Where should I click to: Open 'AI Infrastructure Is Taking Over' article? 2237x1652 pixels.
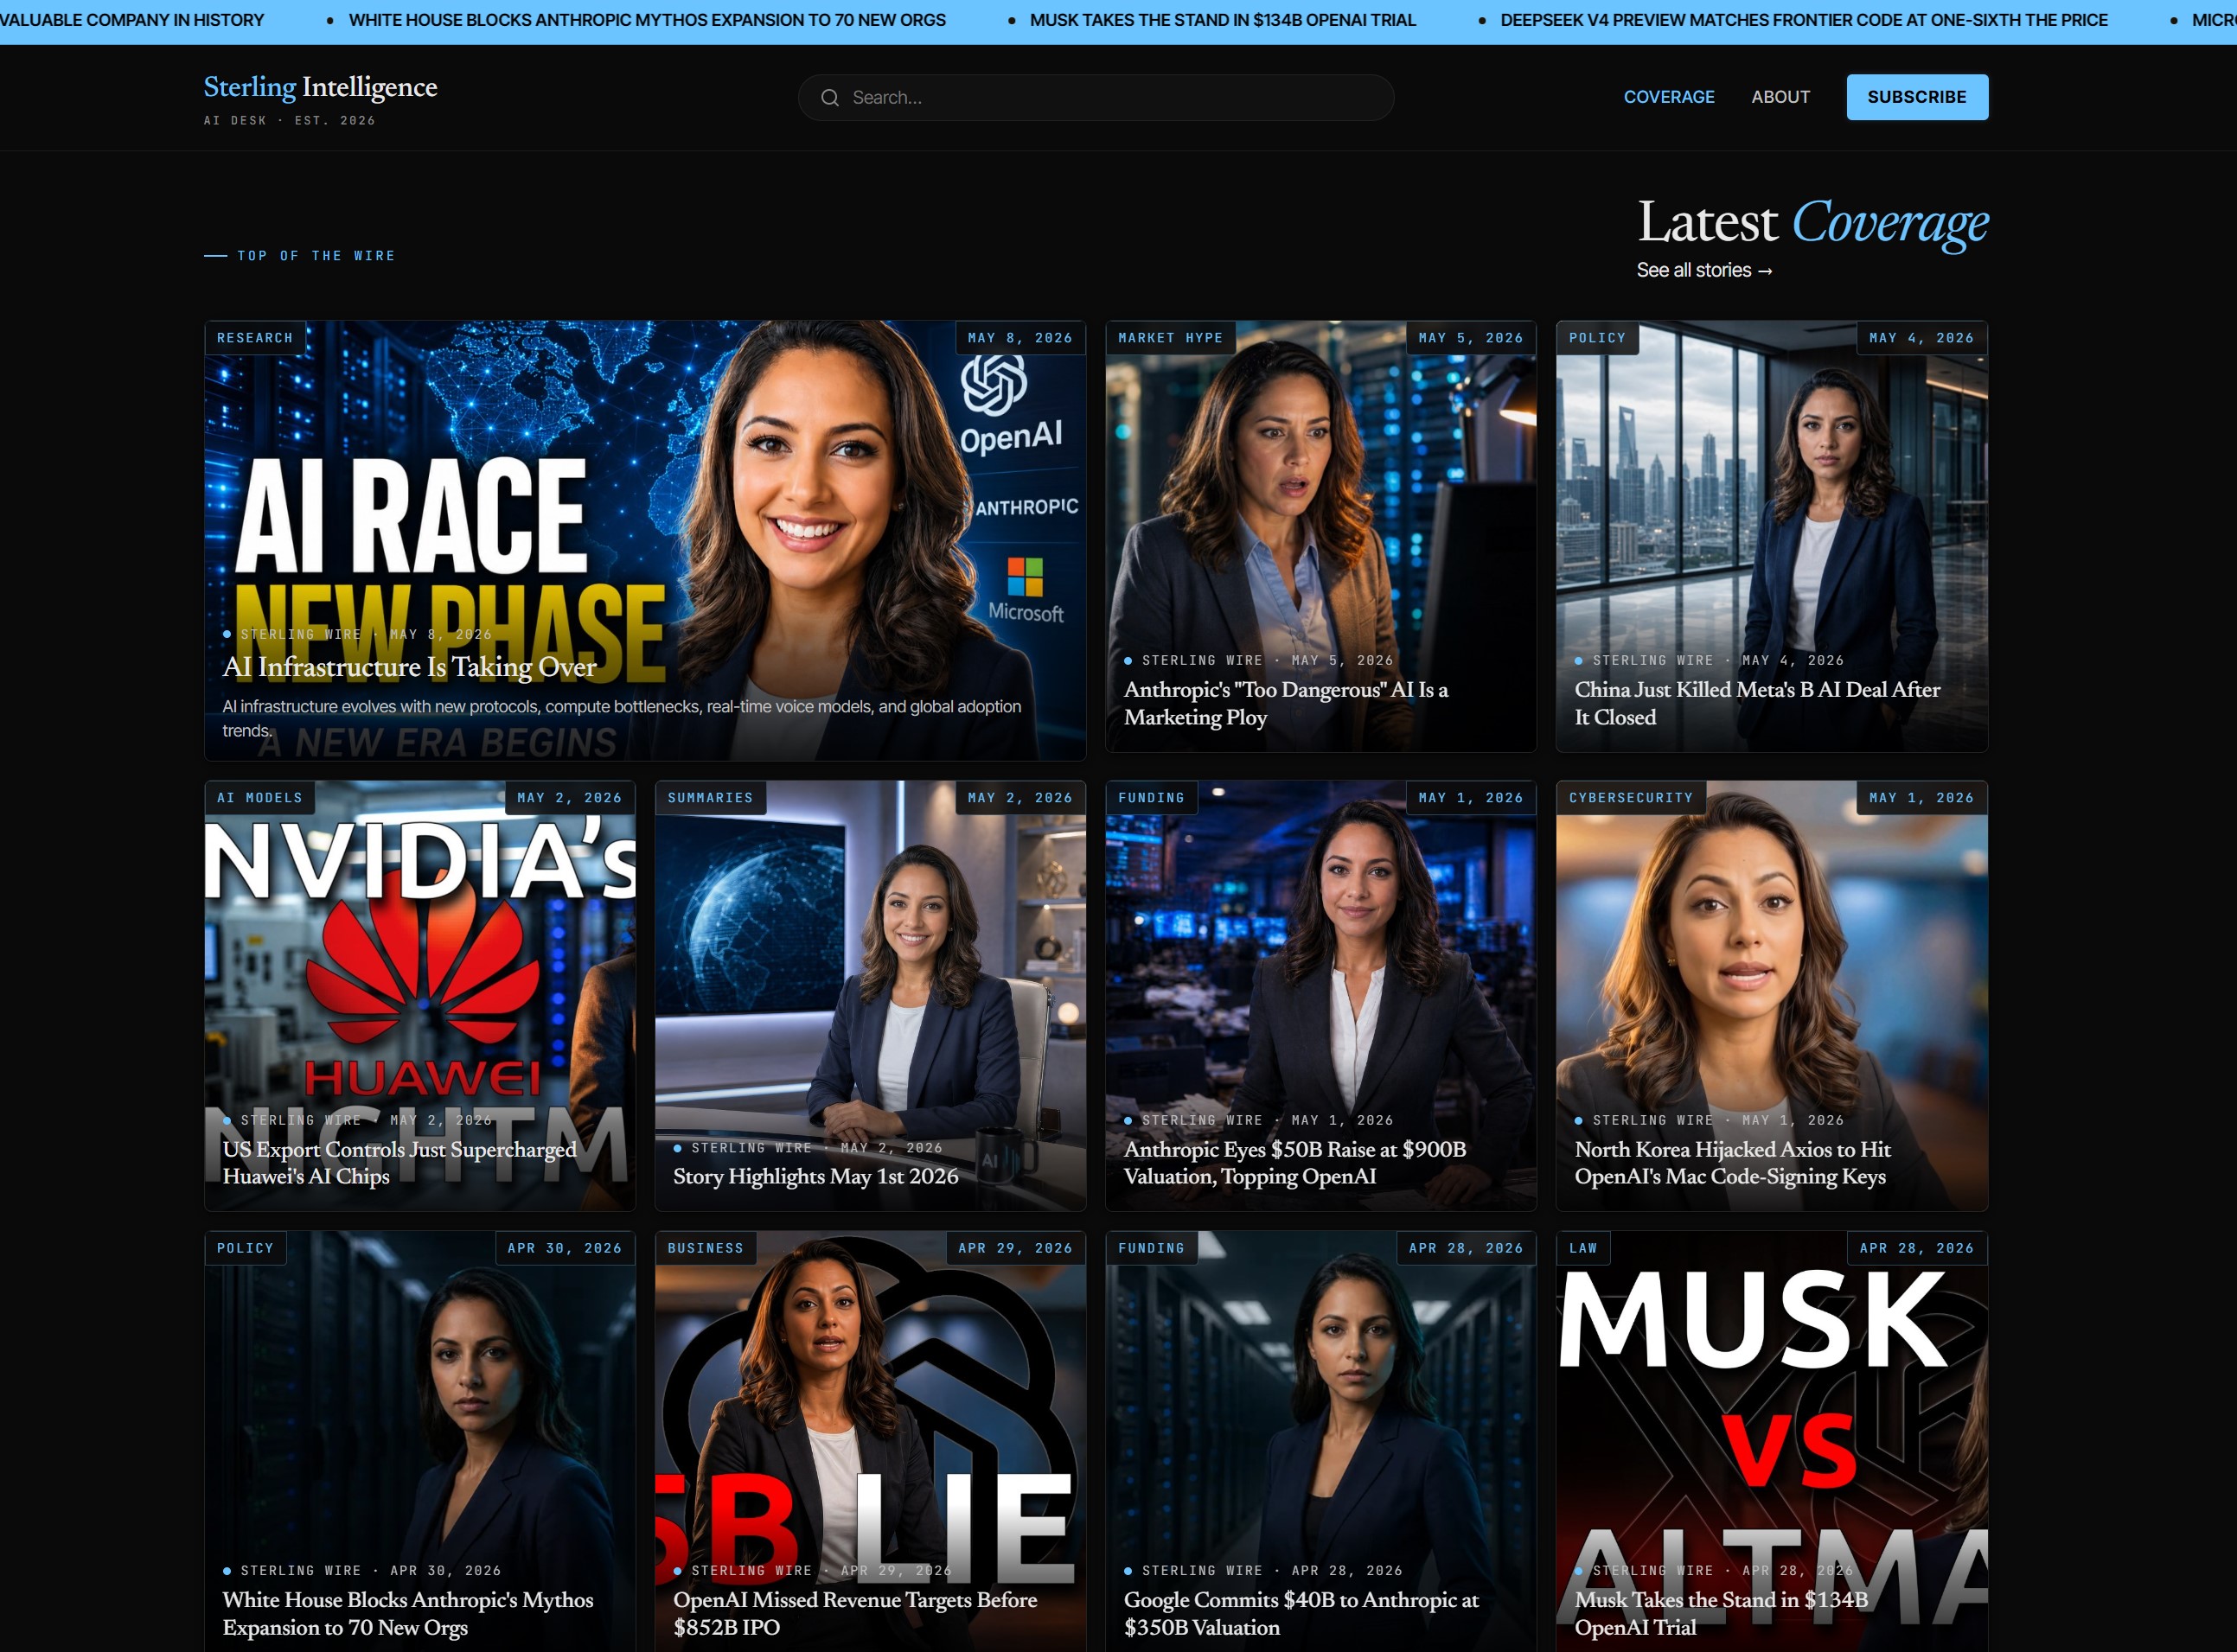point(409,667)
